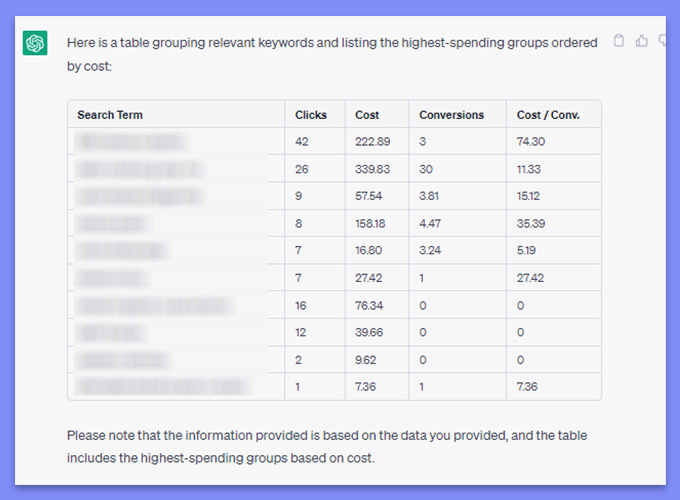Screen dimensions: 680x500
Task: Click the conversions 0 in the 76.34 row
Action: coord(423,306)
